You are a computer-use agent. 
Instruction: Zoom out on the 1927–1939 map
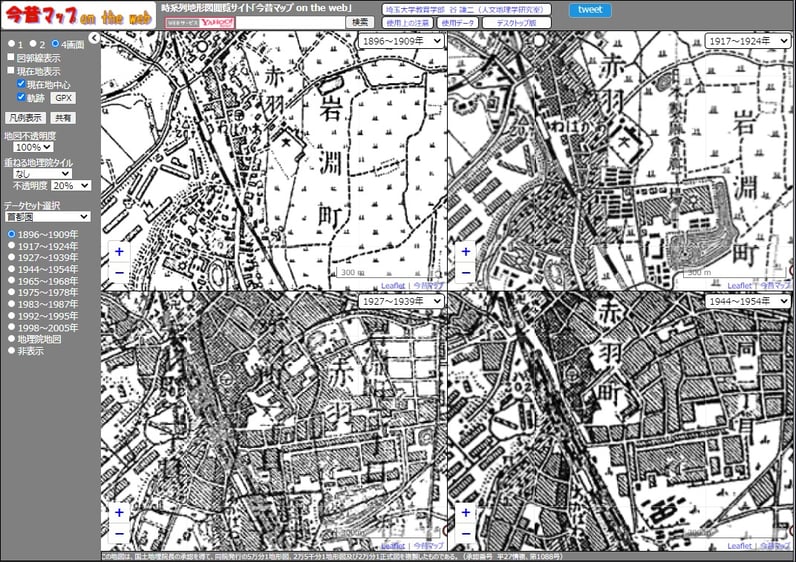118,531
